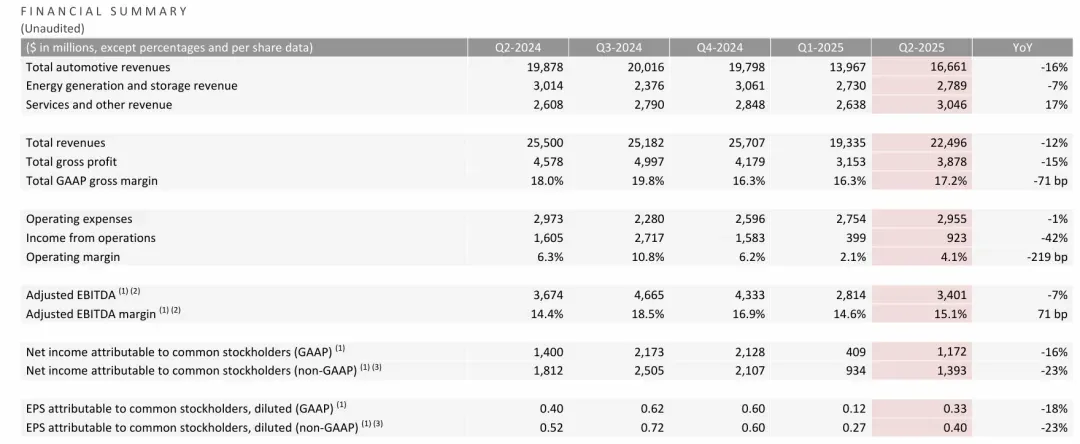Select the Services and other revenue 17% cell
The width and height of the screenshot is (1080, 444).
coord(1058,105)
